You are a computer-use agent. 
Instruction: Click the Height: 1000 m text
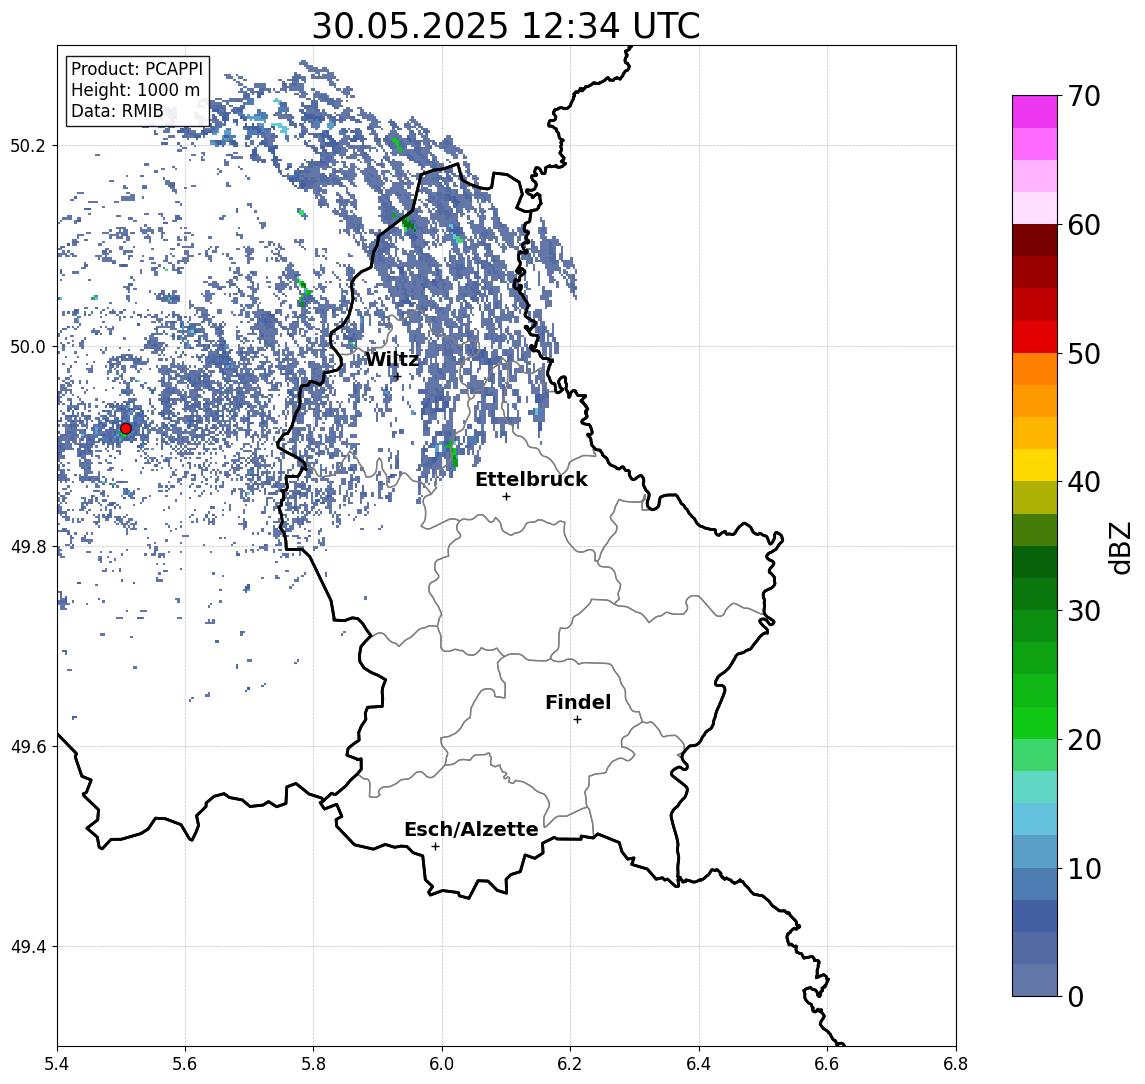click(135, 91)
